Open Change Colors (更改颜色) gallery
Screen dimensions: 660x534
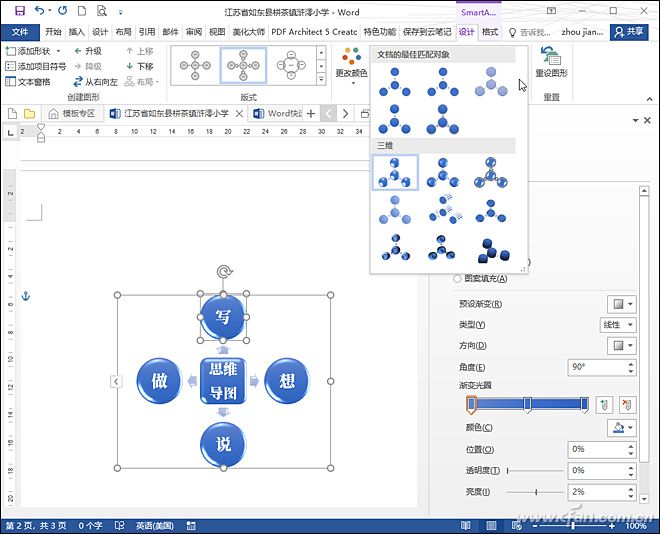[351, 66]
